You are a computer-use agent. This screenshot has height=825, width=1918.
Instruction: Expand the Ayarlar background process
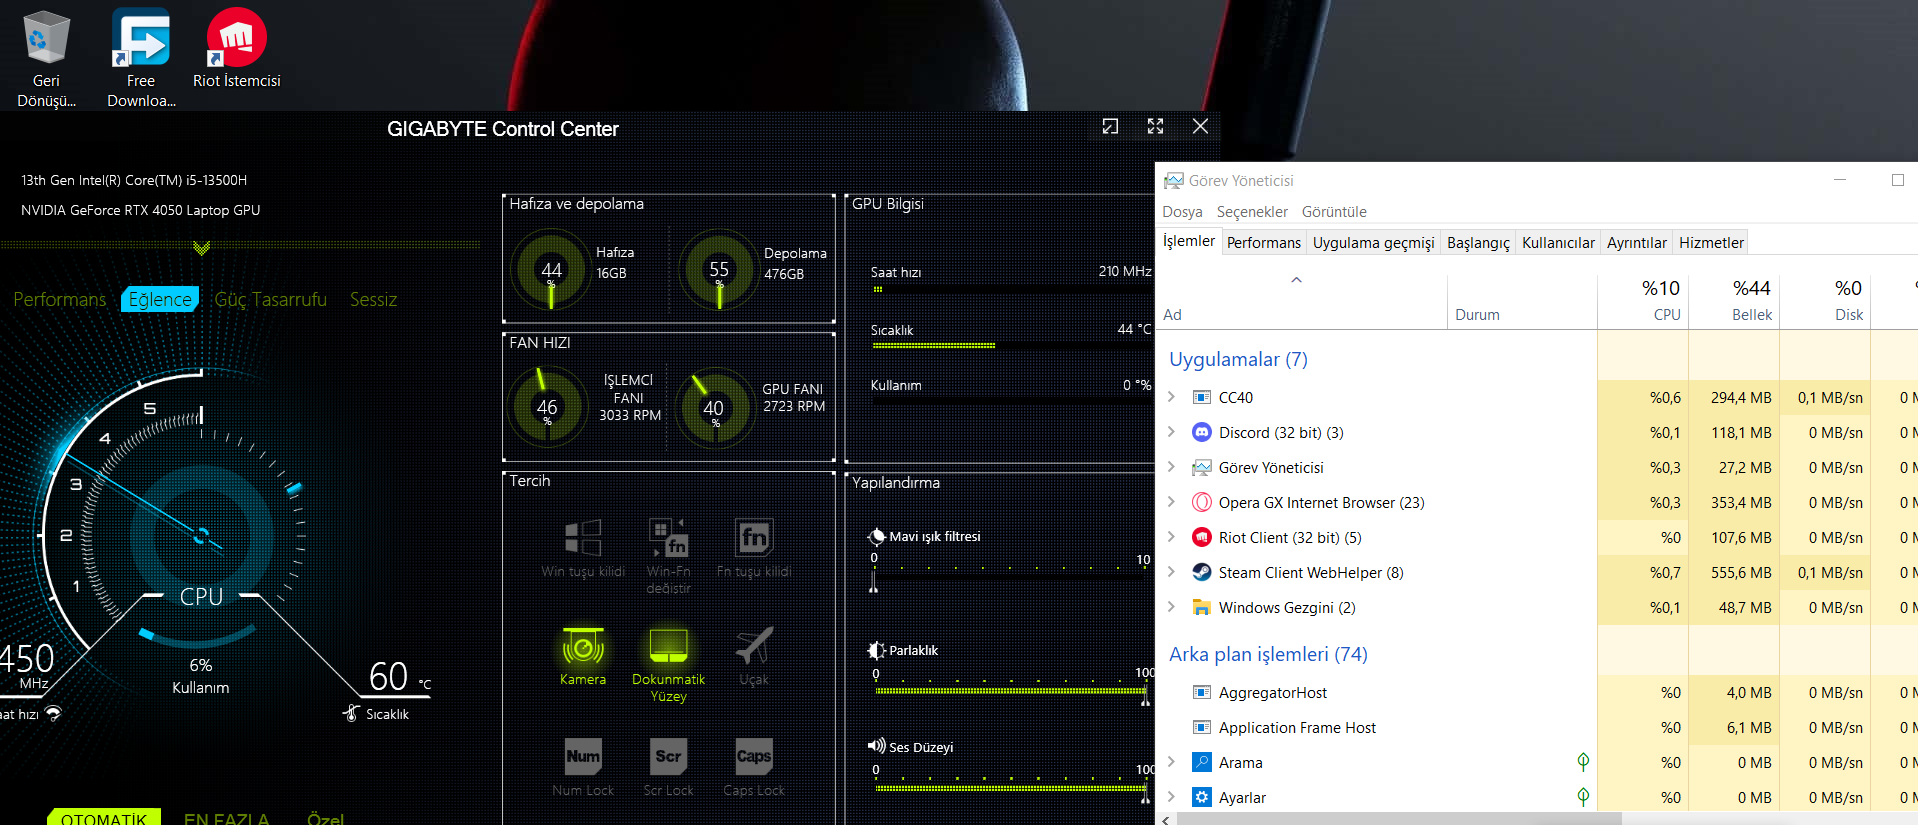click(1172, 797)
